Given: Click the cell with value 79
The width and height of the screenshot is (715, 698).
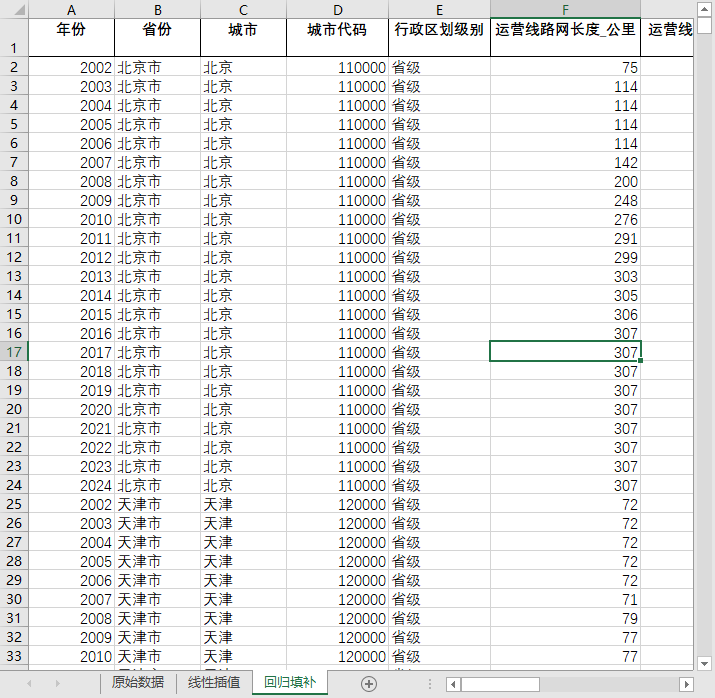Looking at the screenshot, I should tap(565, 618).
